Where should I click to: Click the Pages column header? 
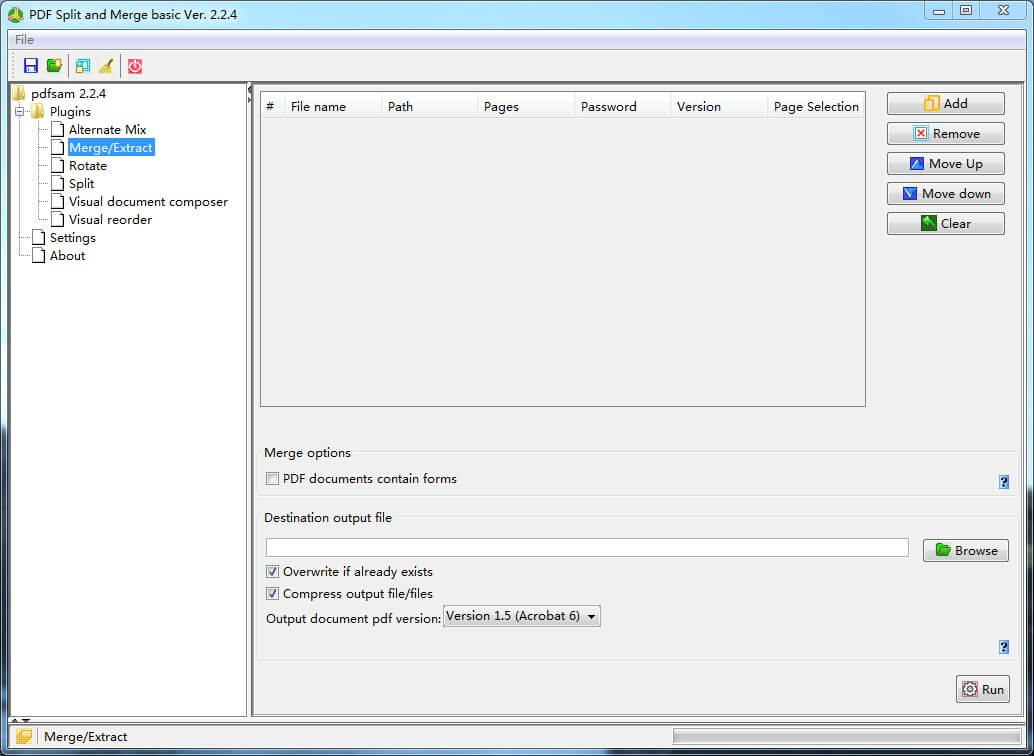(x=526, y=106)
